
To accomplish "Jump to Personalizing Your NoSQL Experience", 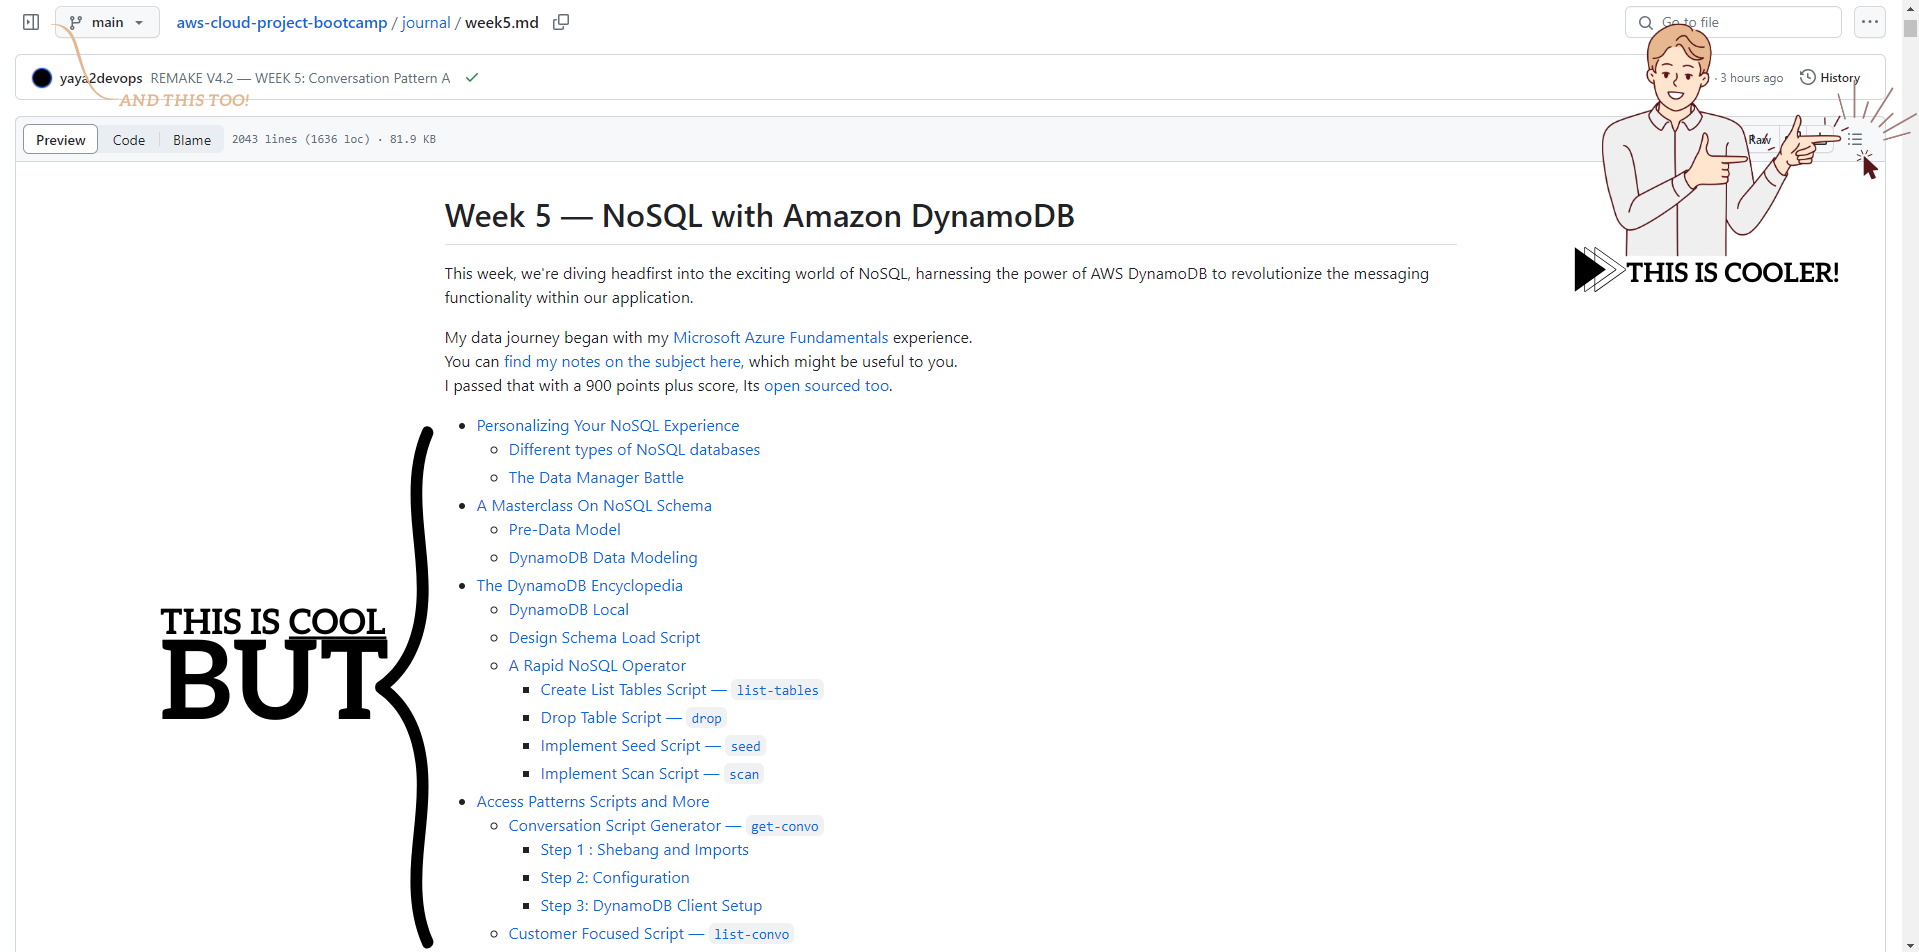I will coord(608,426).
